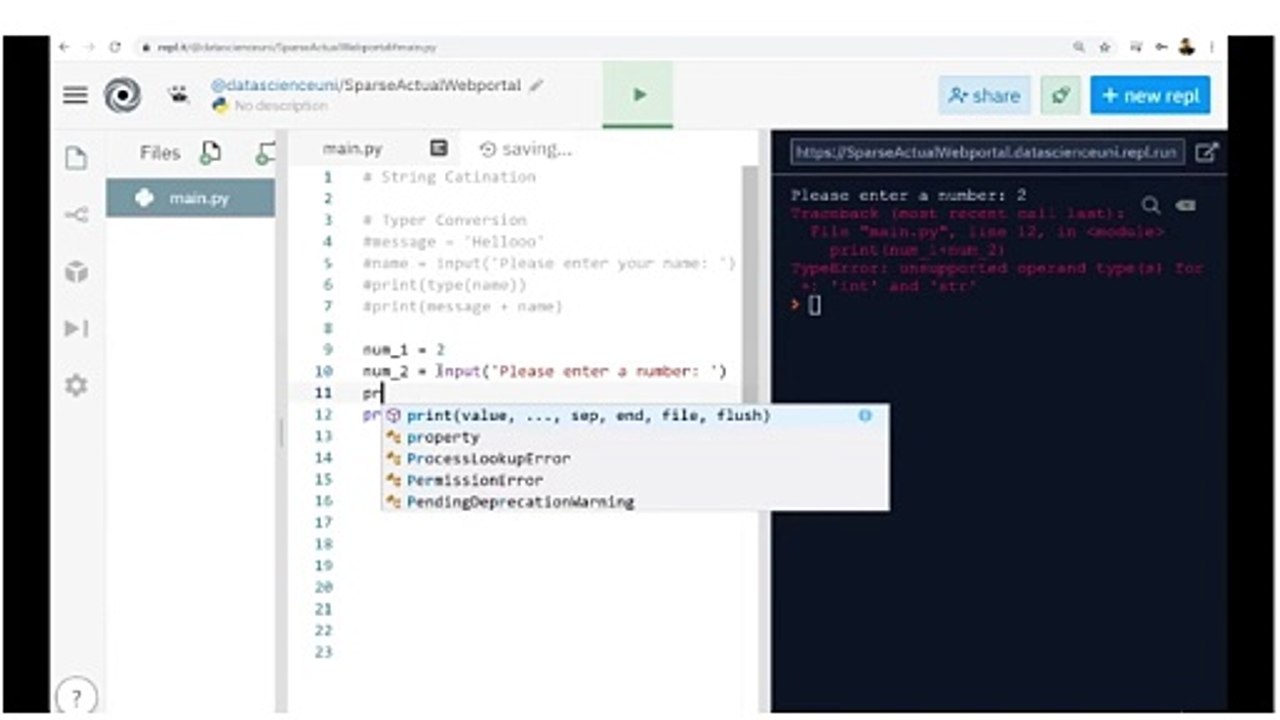Bookmark page with star icon

pos(1104,47)
